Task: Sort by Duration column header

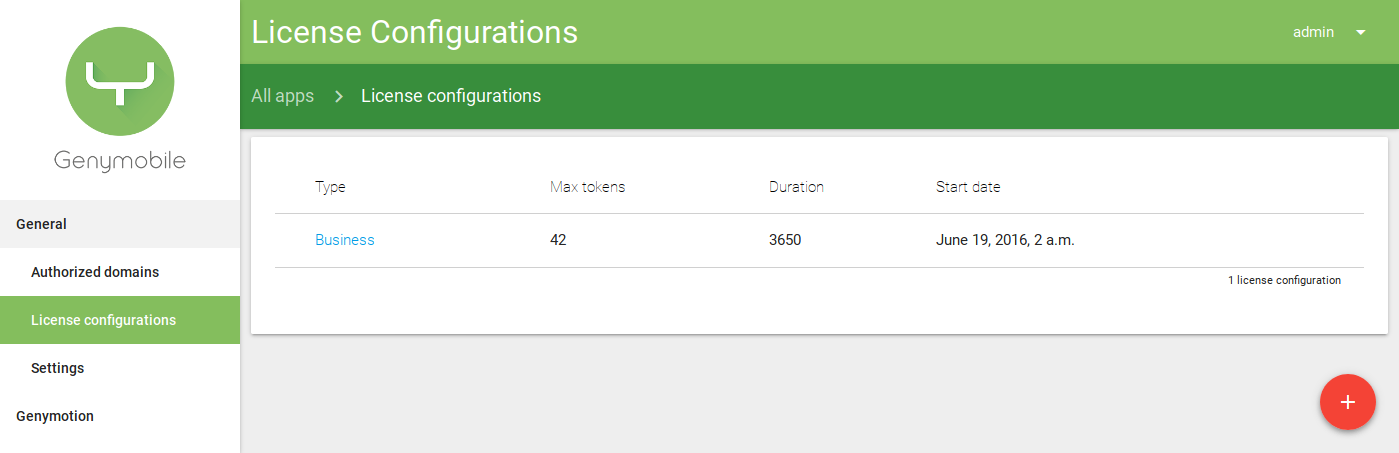Action: [x=796, y=187]
